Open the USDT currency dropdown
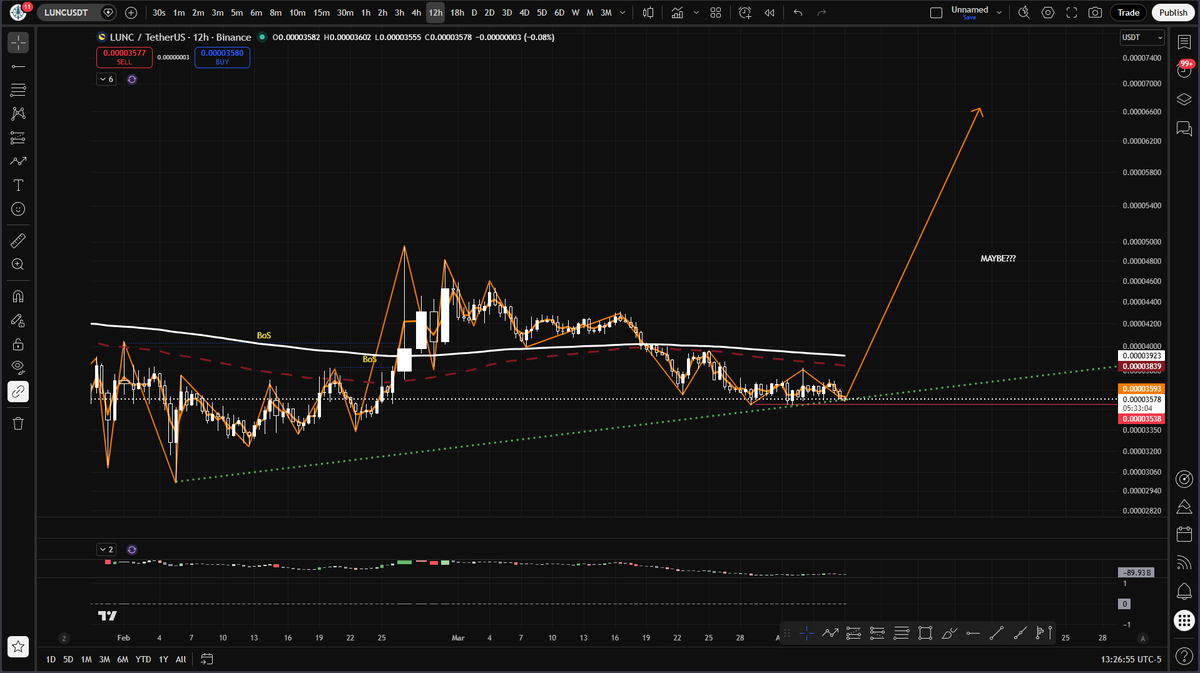The width and height of the screenshot is (1200, 673). [1142, 37]
